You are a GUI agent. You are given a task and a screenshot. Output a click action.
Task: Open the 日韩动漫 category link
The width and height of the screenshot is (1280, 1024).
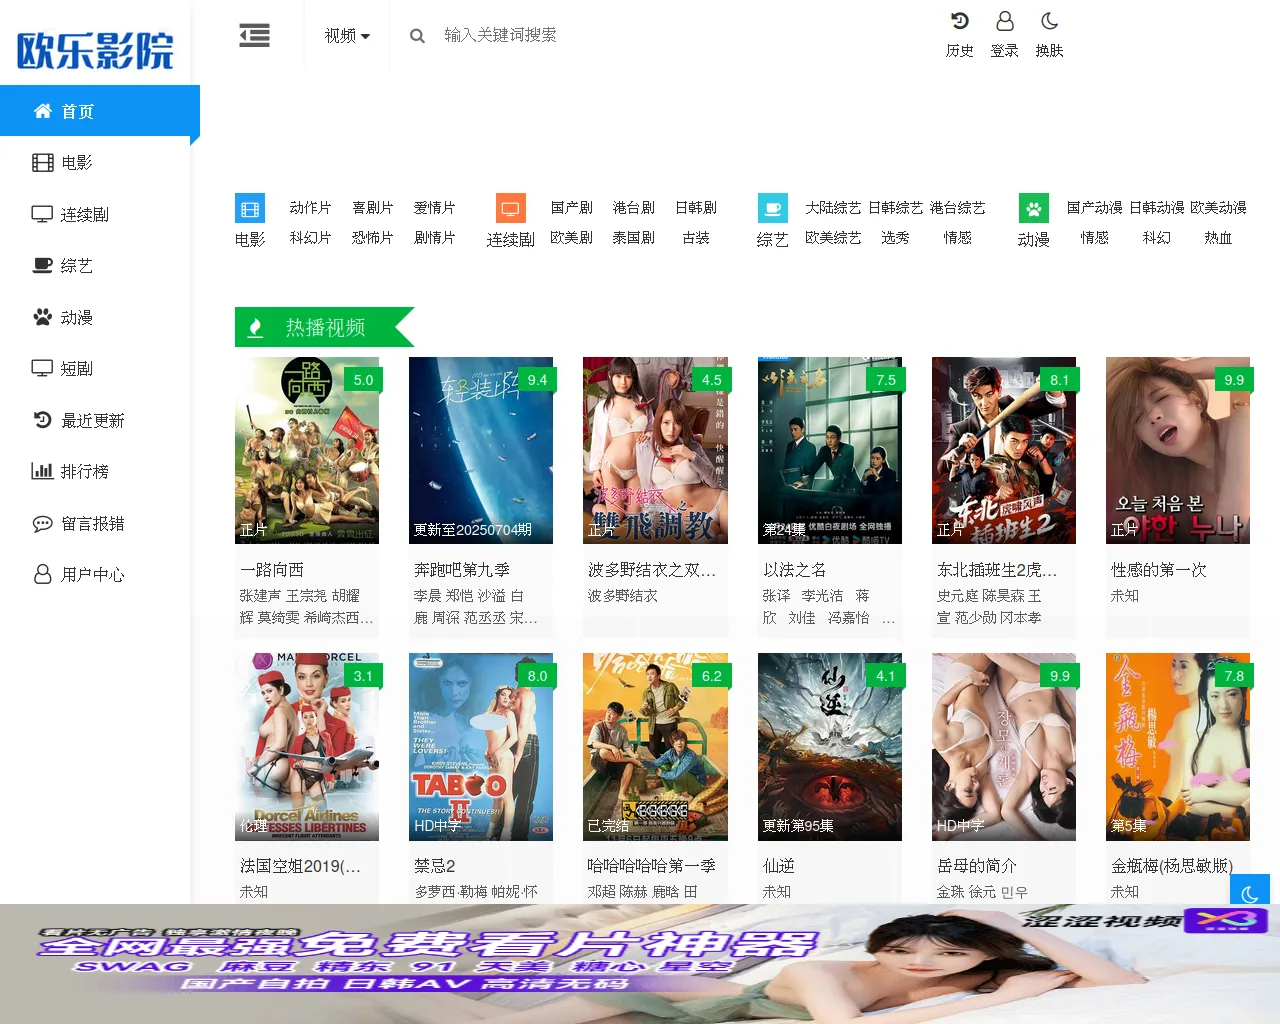pos(1157,207)
